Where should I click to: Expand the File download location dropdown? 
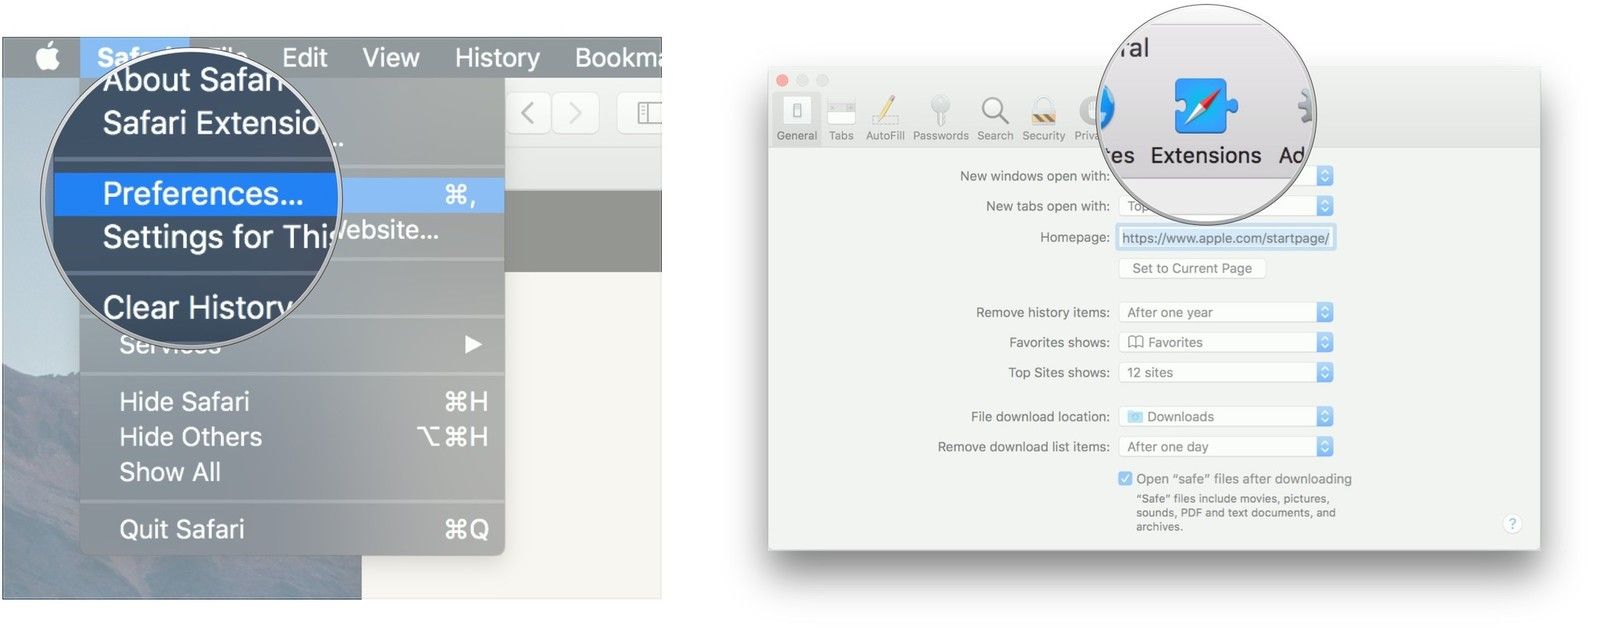(1225, 416)
